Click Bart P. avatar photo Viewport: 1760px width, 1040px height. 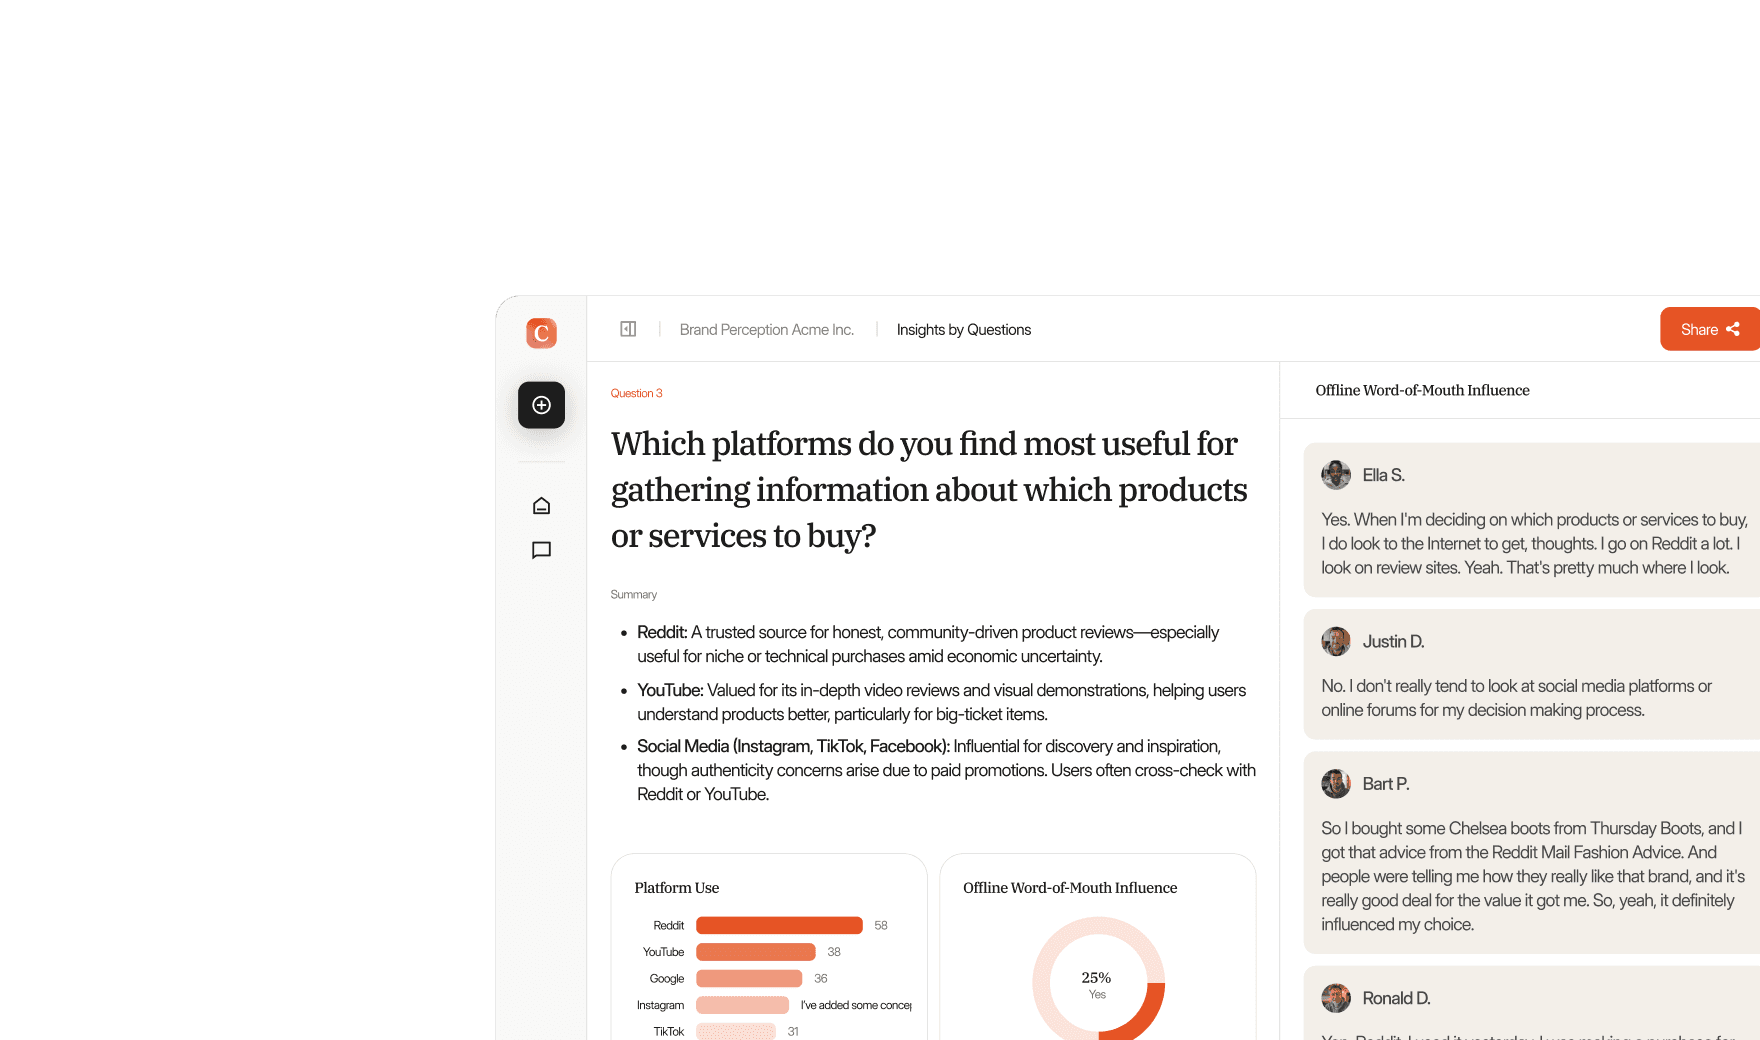click(x=1336, y=784)
